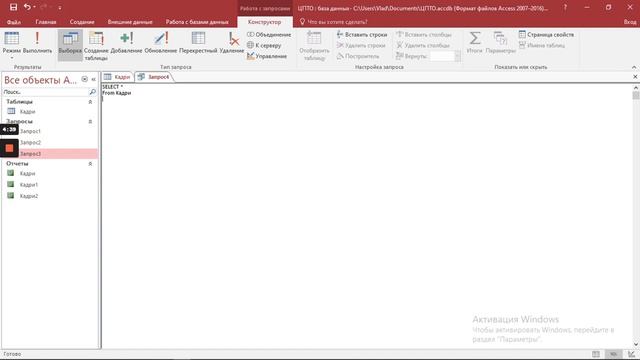Choose Создание таблицы query type
640x360 pixels.
click(96, 46)
